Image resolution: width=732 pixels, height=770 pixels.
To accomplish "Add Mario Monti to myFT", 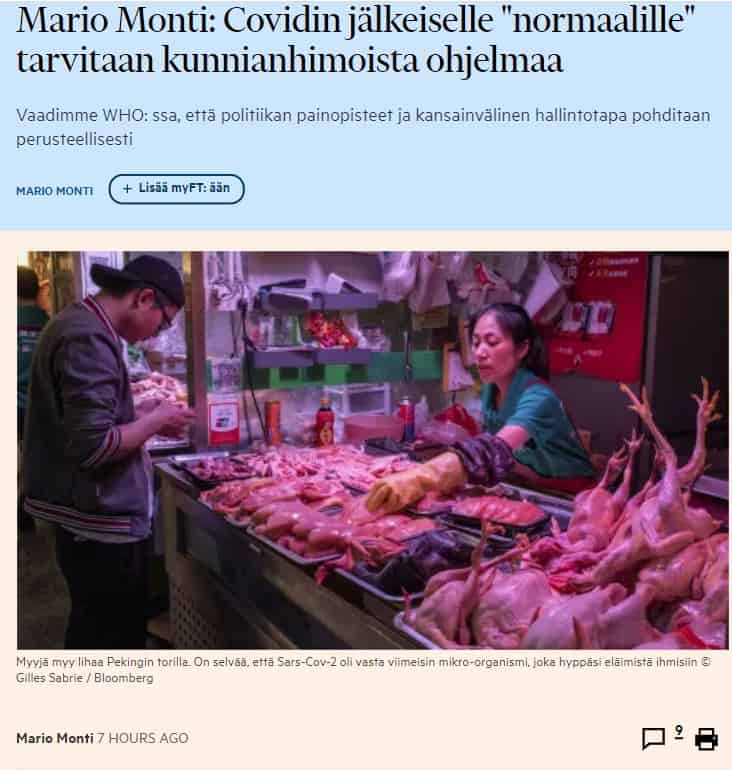I will click(x=176, y=189).
